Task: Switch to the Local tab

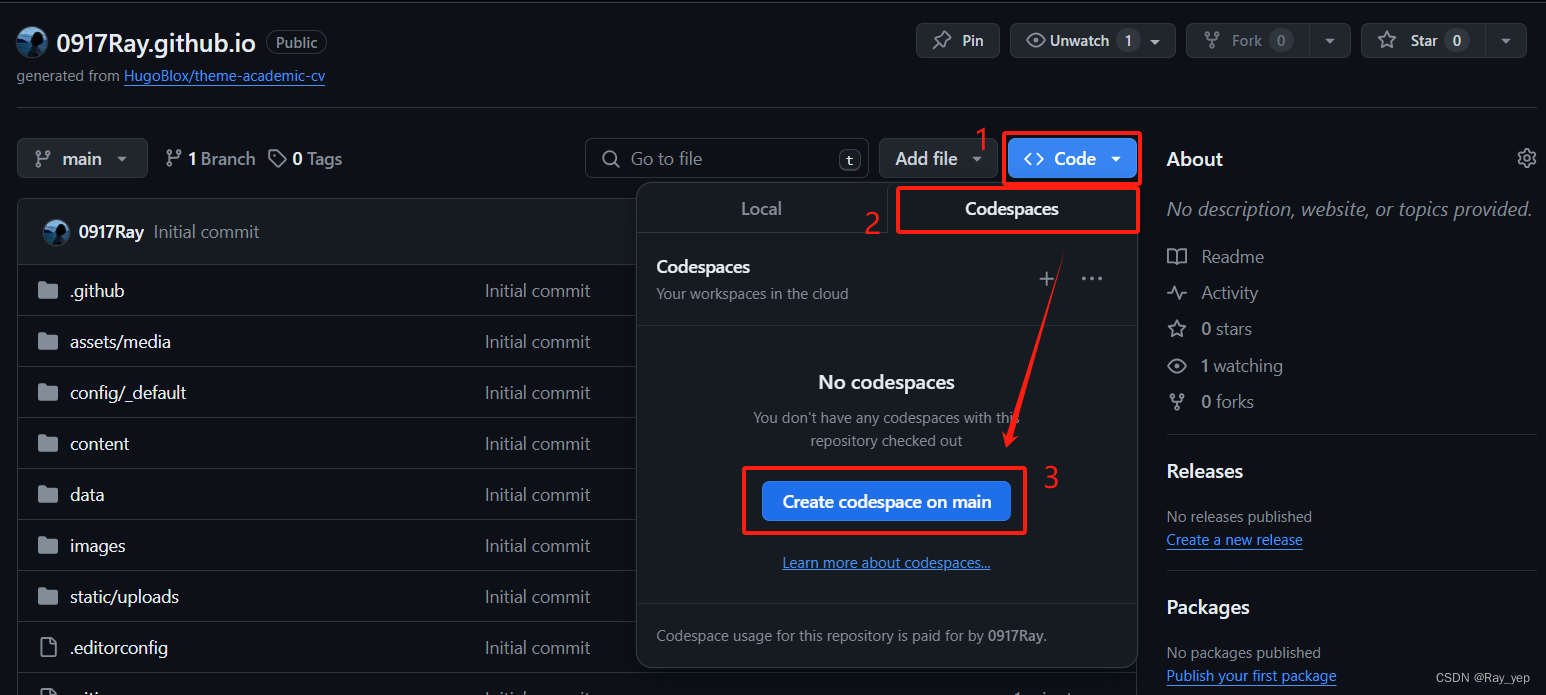Action: pos(761,208)
